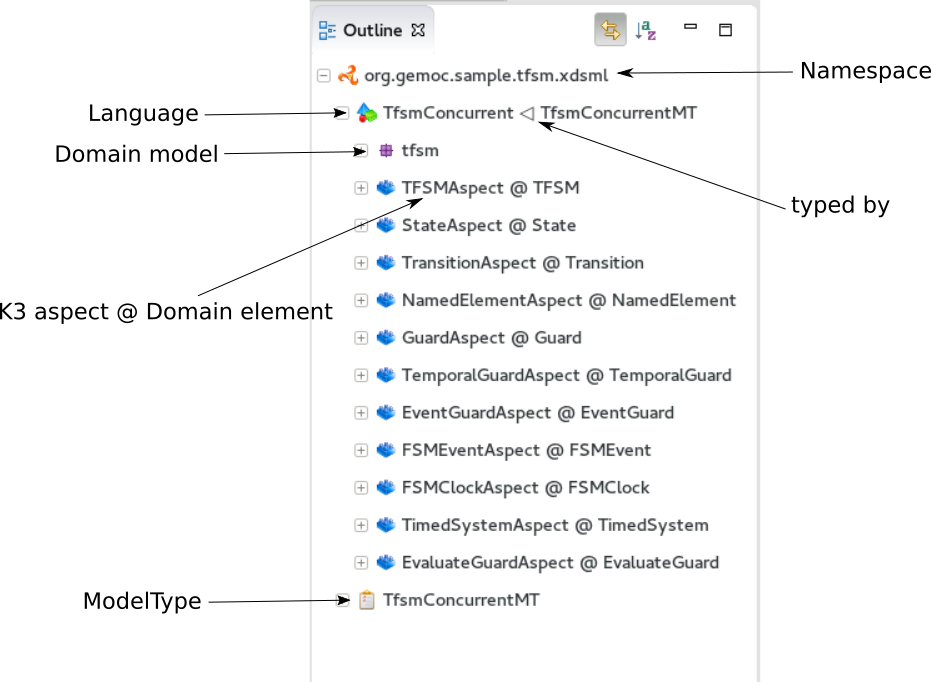Screen dimensions: 931x682
Task: Click the GuardAspect aspect icon
Action: pyautogui.click(x=385, y=337)
